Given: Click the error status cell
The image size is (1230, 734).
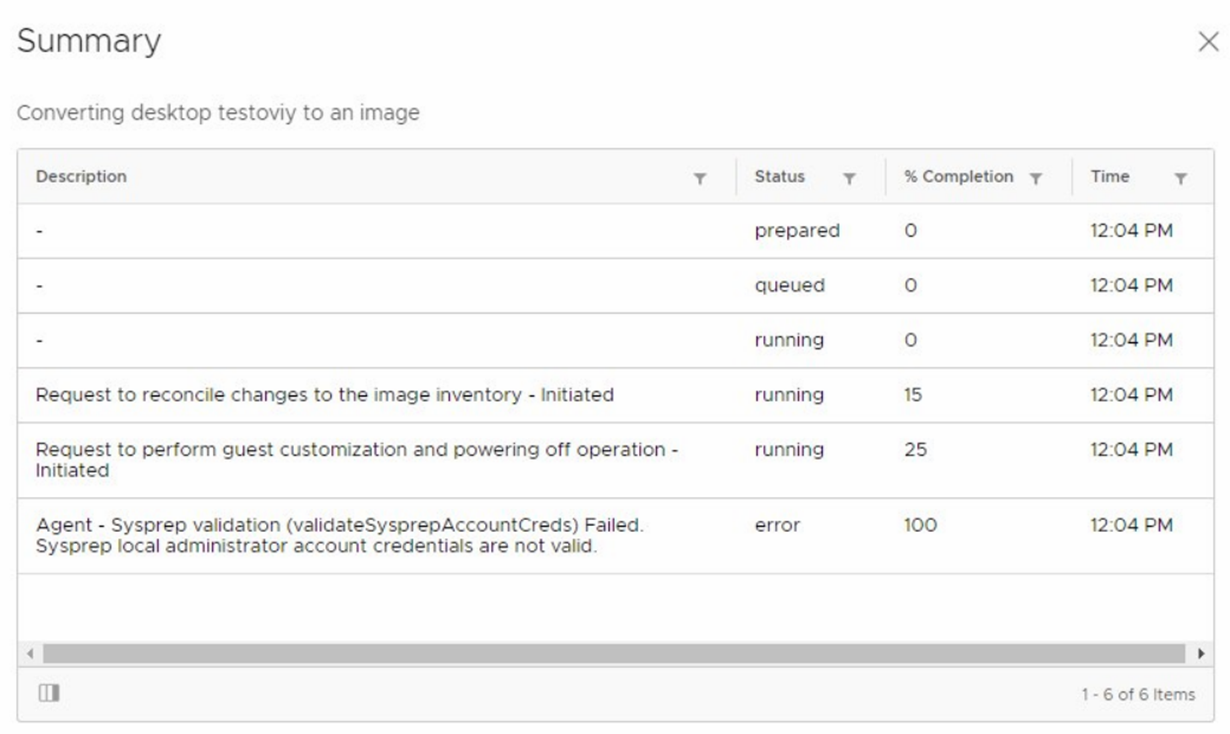Looking at the screenshot, I should pos(777,525).
